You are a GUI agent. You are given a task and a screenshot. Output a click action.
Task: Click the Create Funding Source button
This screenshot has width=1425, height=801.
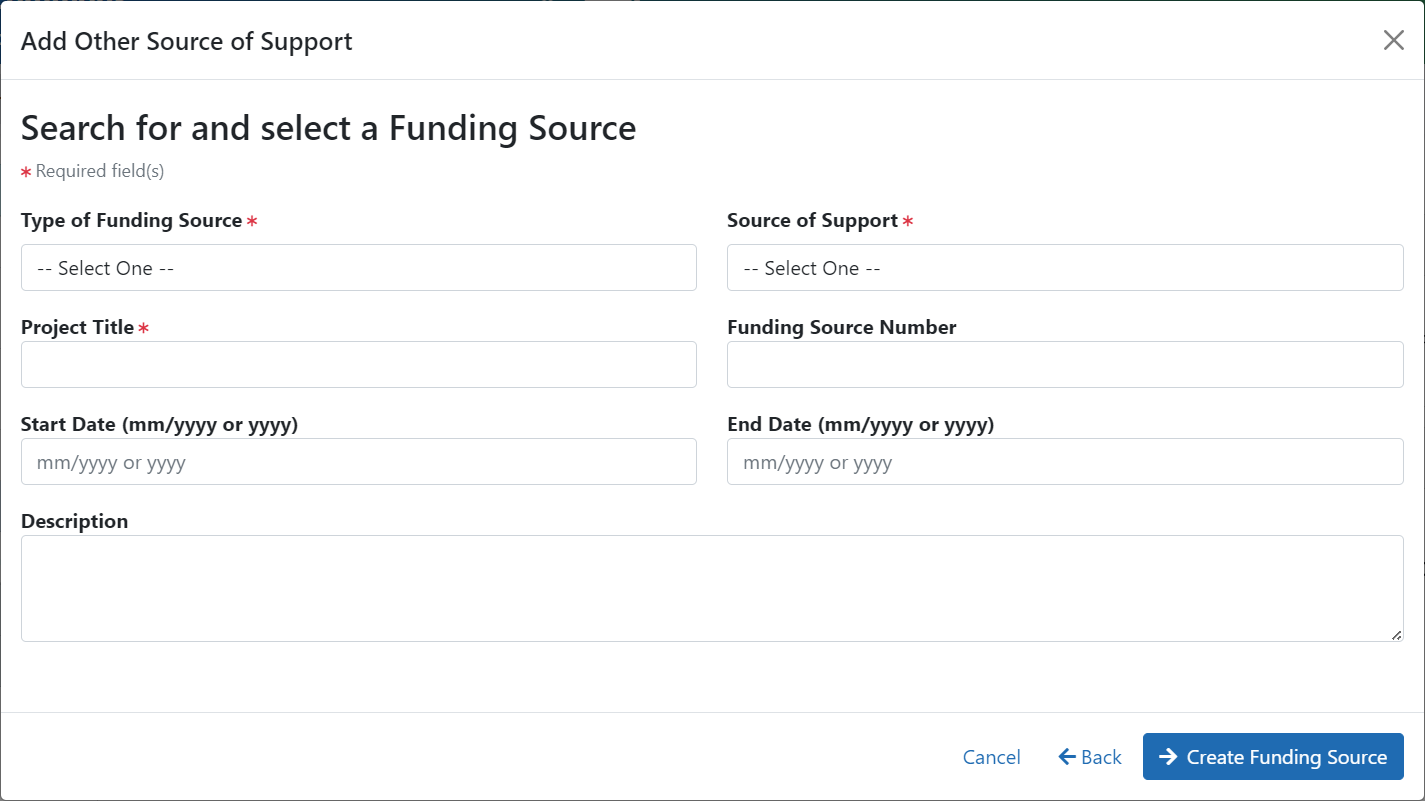click(x=1273, y=757)
